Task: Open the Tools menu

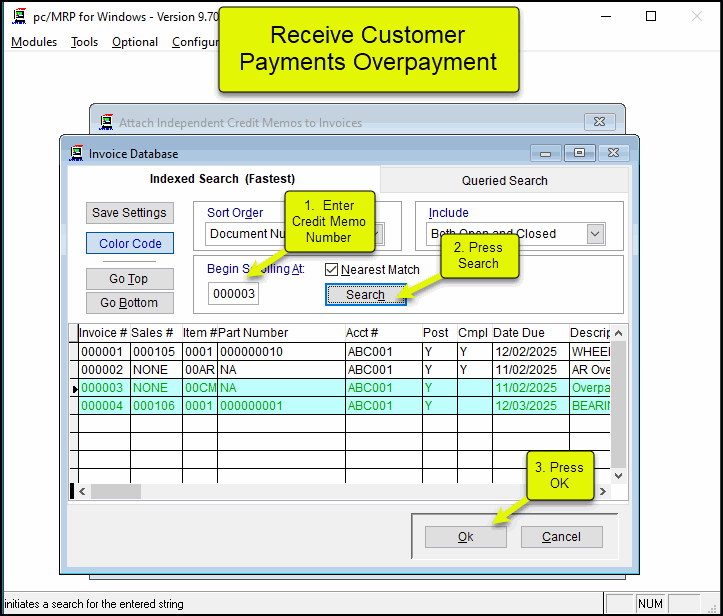Action: point(84,42)
